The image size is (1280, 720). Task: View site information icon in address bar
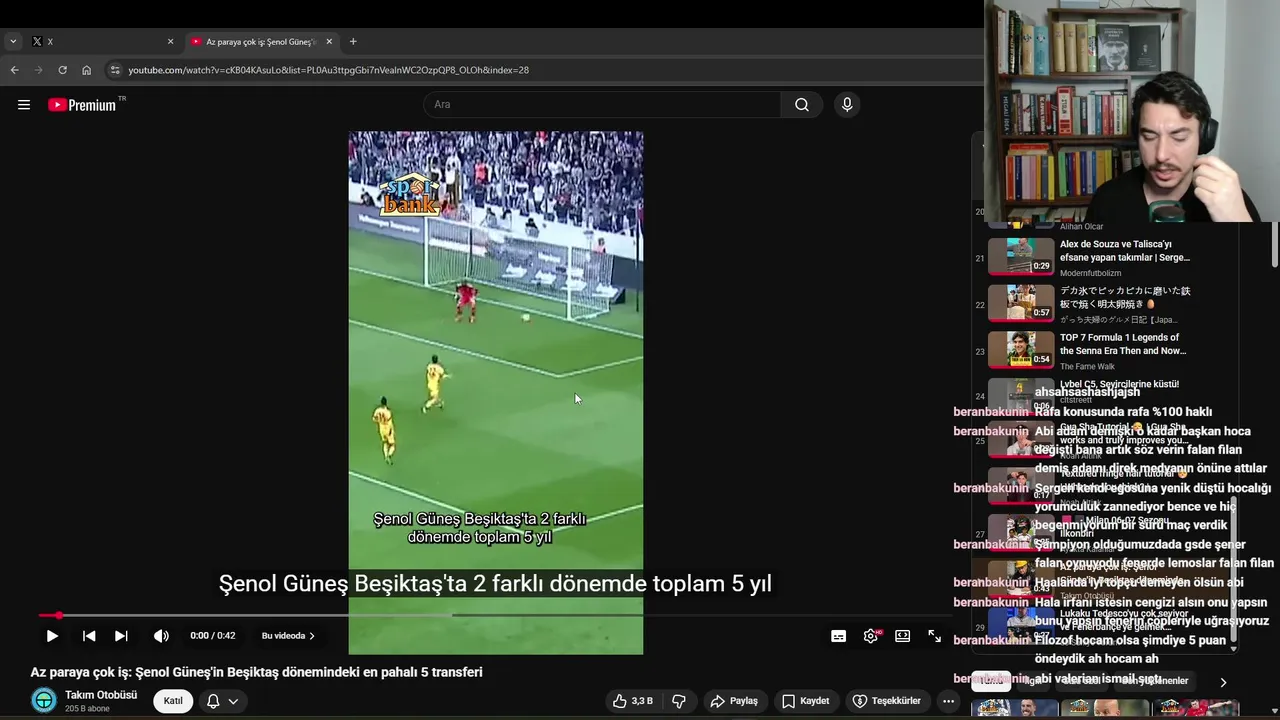[115, 70]
